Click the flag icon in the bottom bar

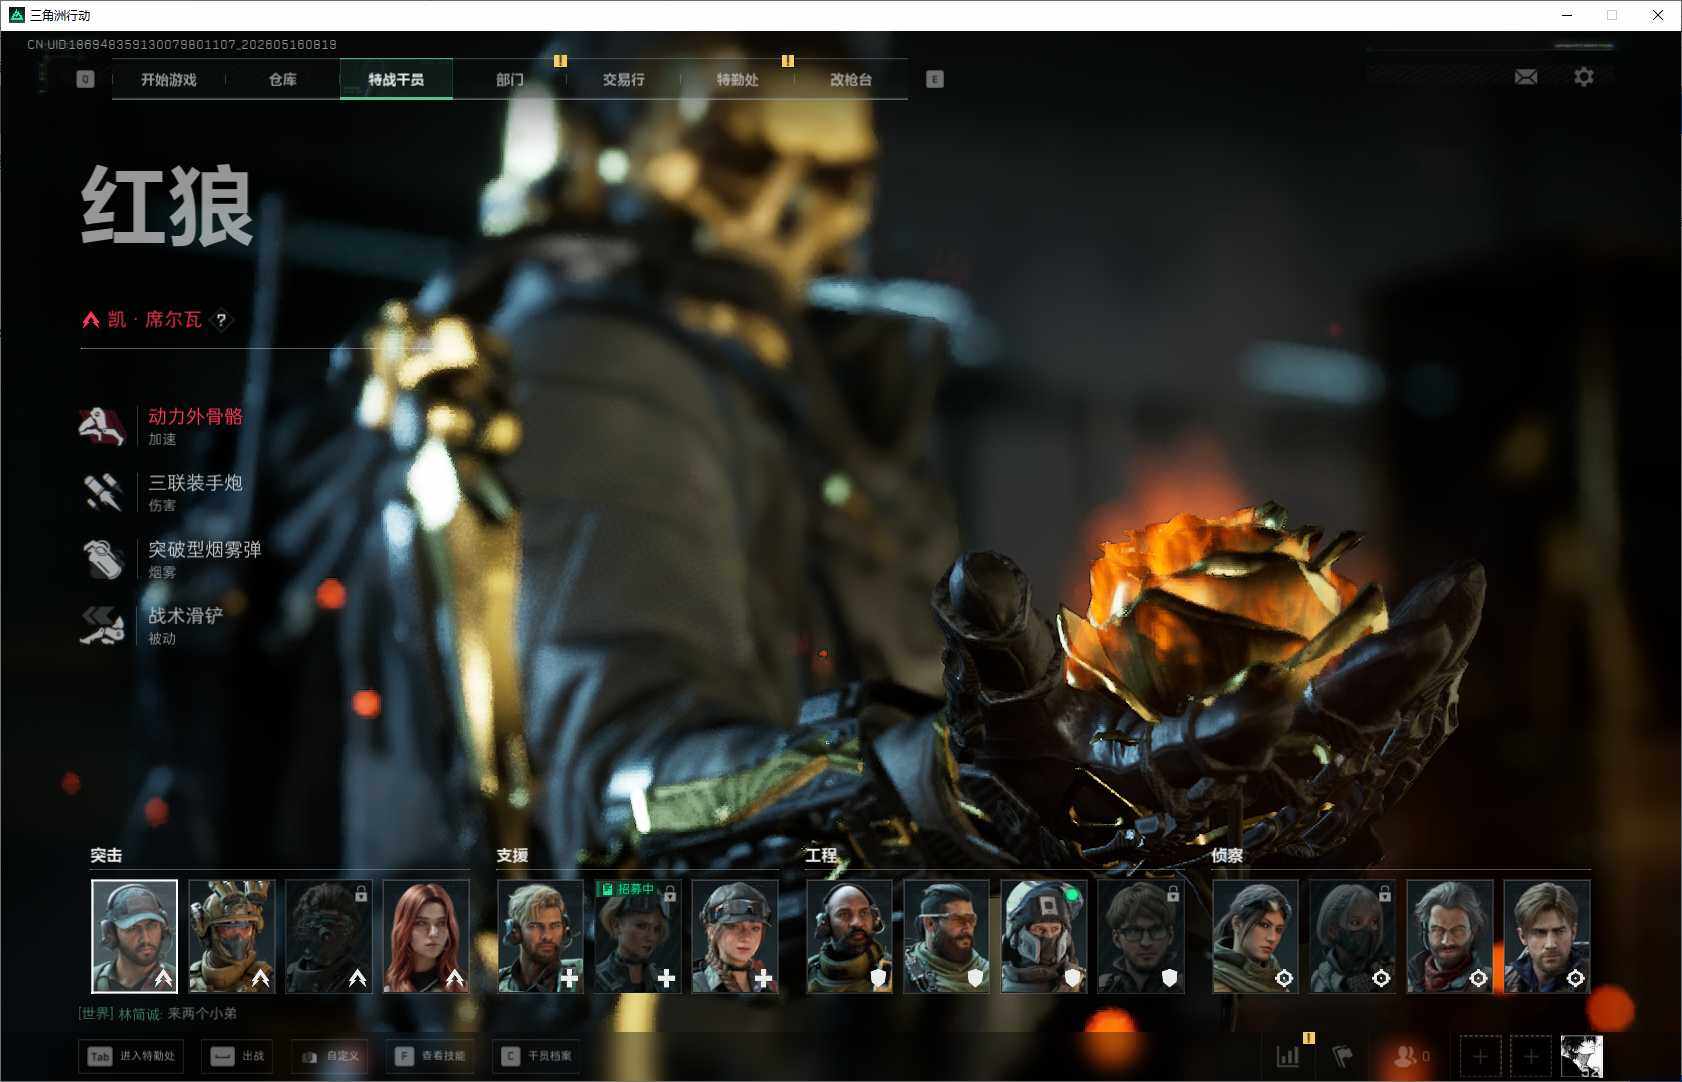pos(1342,1056)
